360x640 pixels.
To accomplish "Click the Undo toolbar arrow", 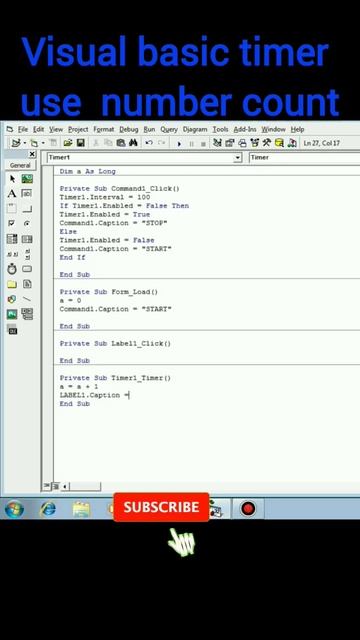I will (x=149, y=143).
